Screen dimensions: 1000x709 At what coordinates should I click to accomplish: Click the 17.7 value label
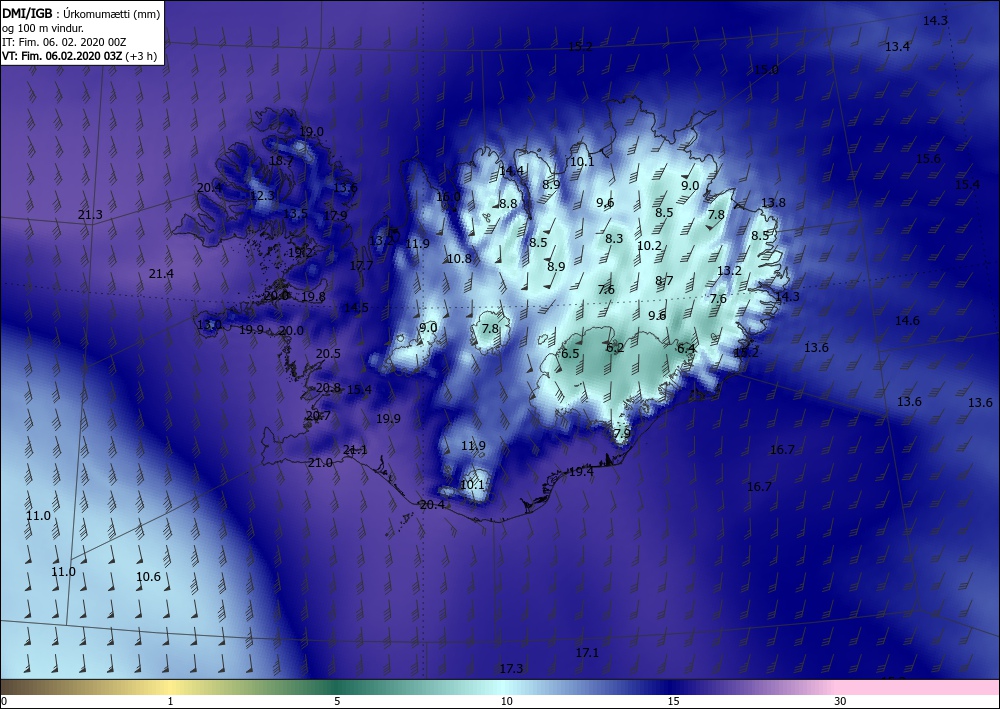click(362, 265)
